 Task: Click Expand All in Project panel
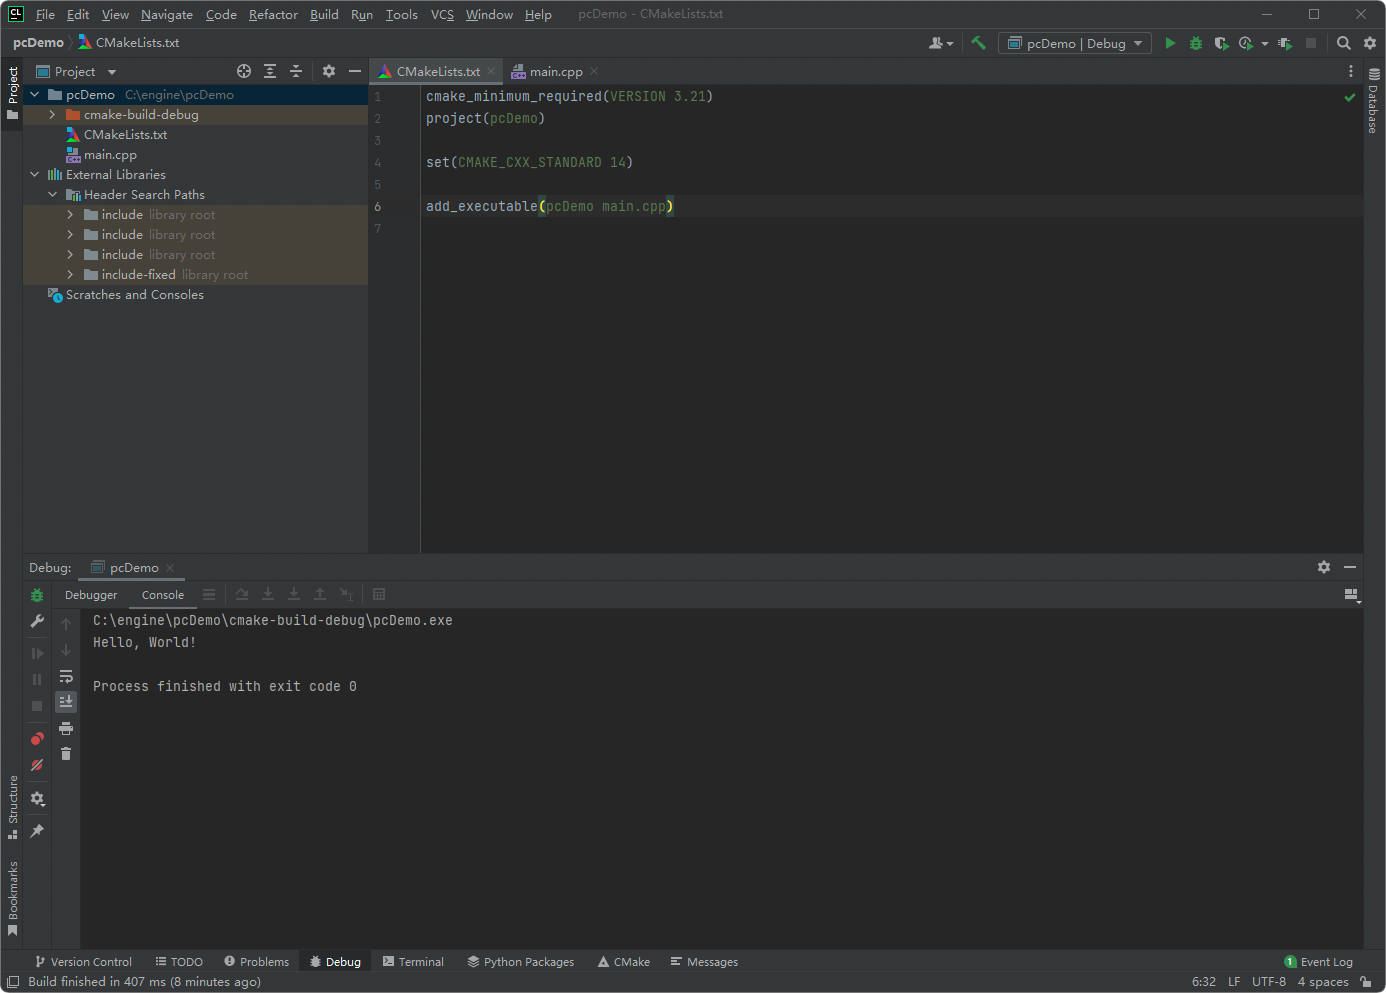[x=270, y=71]
